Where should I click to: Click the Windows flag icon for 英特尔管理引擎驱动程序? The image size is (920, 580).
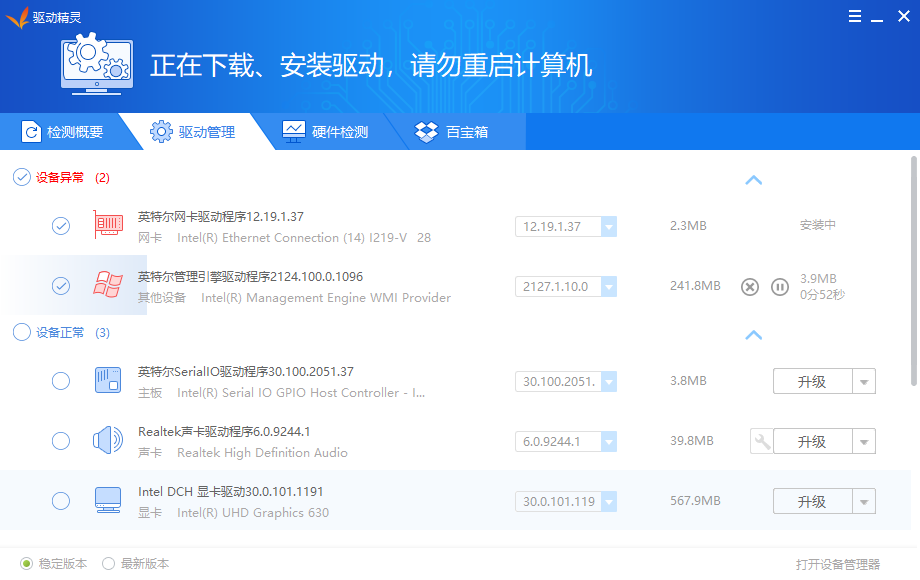coord(108,285)
